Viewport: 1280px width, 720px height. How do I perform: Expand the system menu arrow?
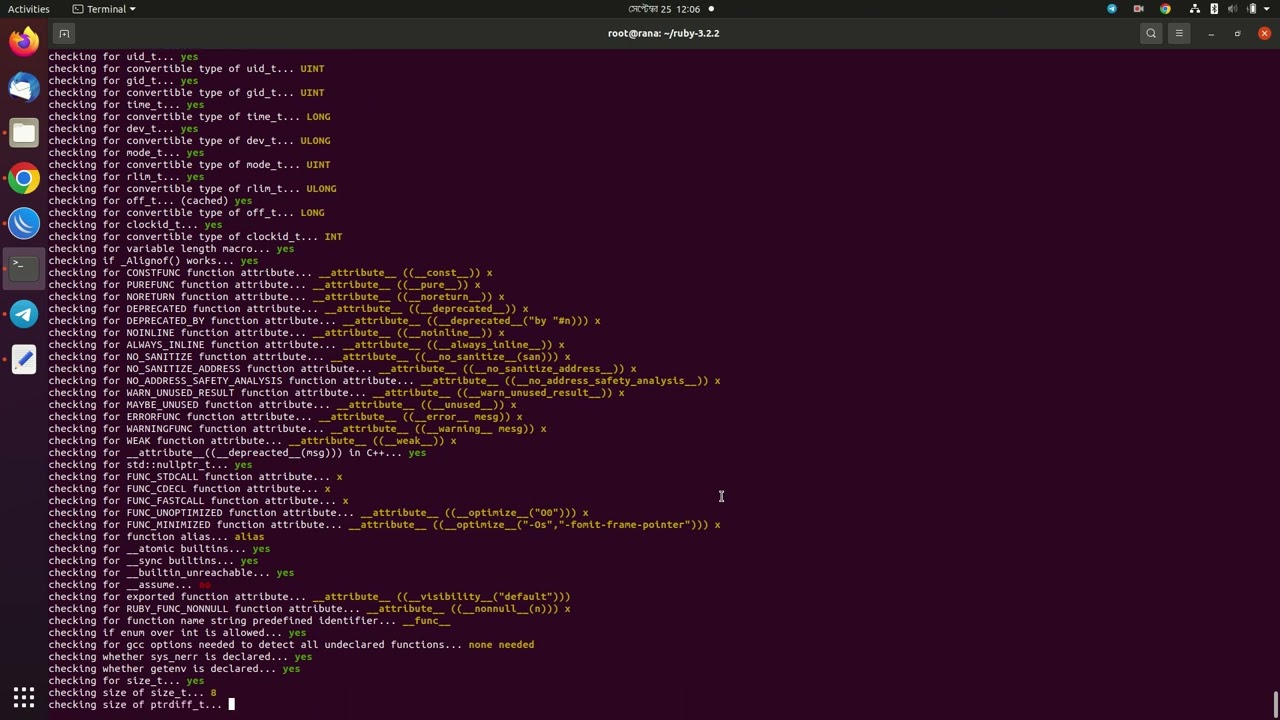(x=1267, y=9)
